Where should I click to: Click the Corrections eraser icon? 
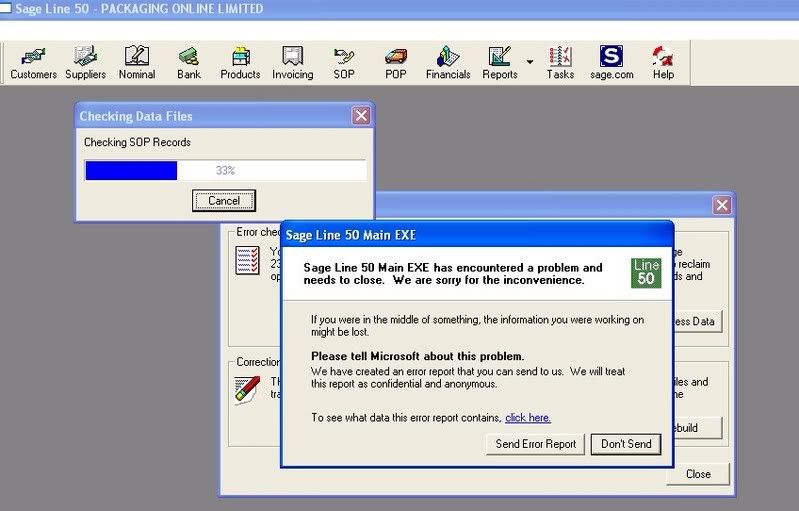[x=247, y=390]
